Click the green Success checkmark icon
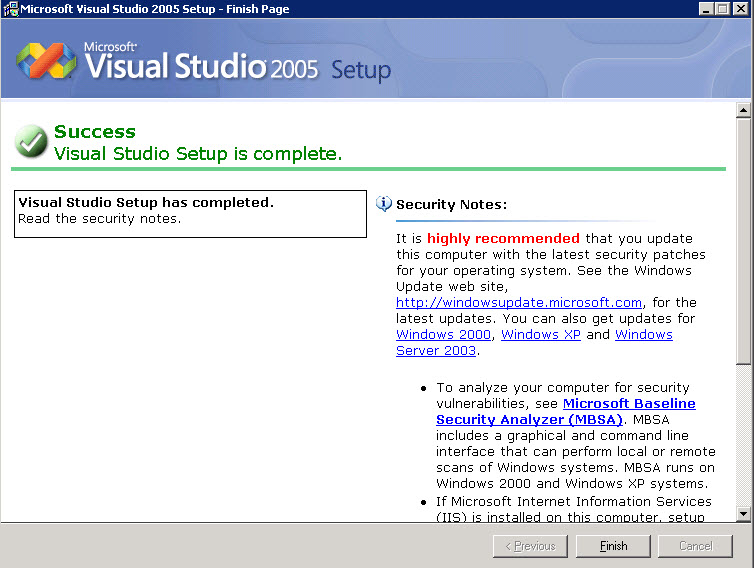754x568 pixels. click(31, 141)
